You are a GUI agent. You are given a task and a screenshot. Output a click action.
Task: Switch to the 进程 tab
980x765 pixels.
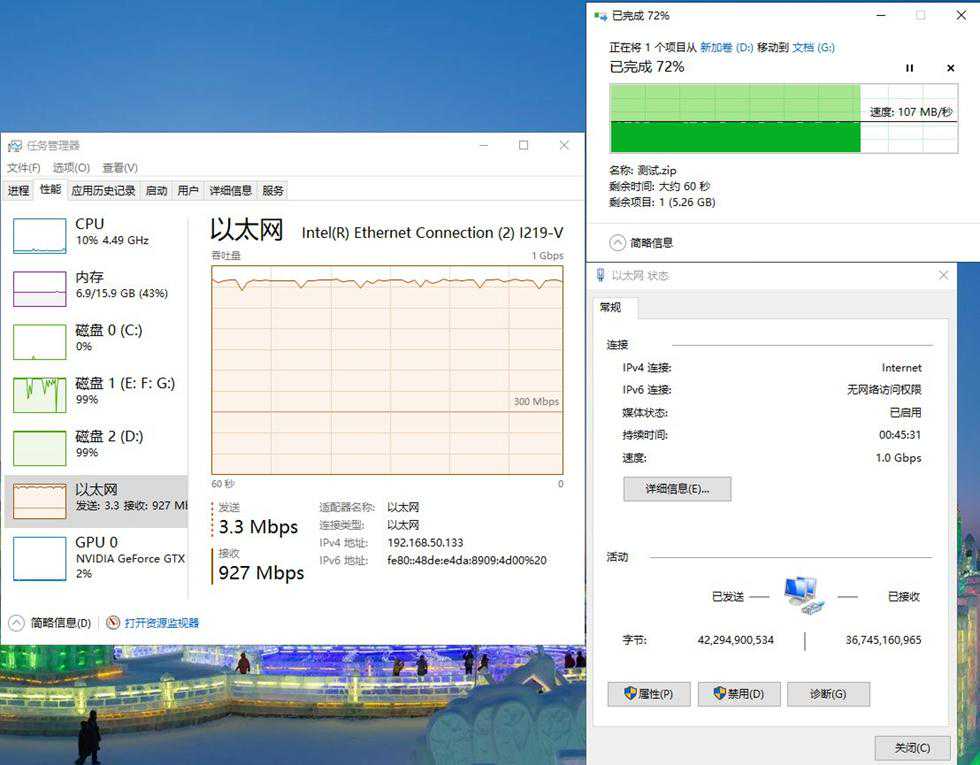(x=19, y=190)
